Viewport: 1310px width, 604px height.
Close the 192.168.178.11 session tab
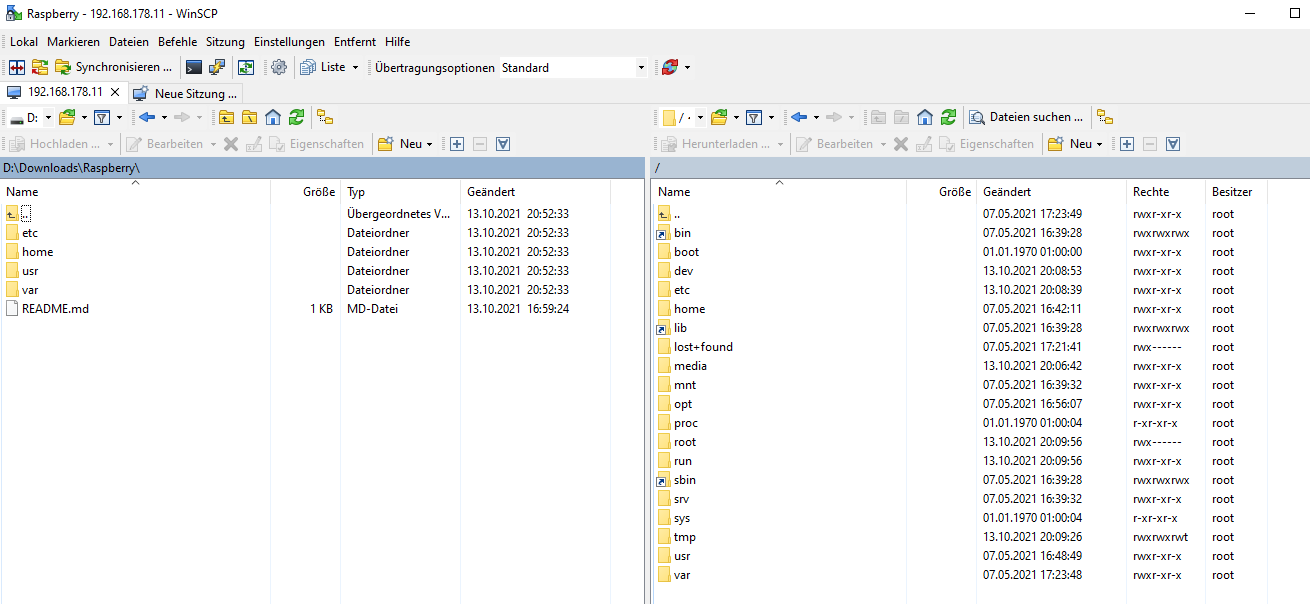click(115, 92)
